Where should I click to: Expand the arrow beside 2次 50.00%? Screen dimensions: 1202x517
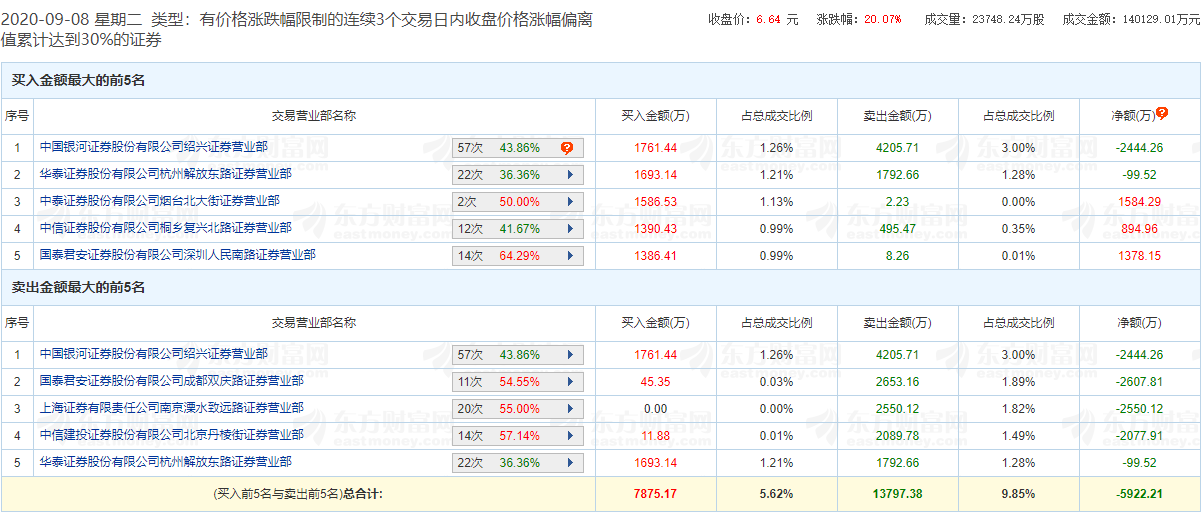570,202
